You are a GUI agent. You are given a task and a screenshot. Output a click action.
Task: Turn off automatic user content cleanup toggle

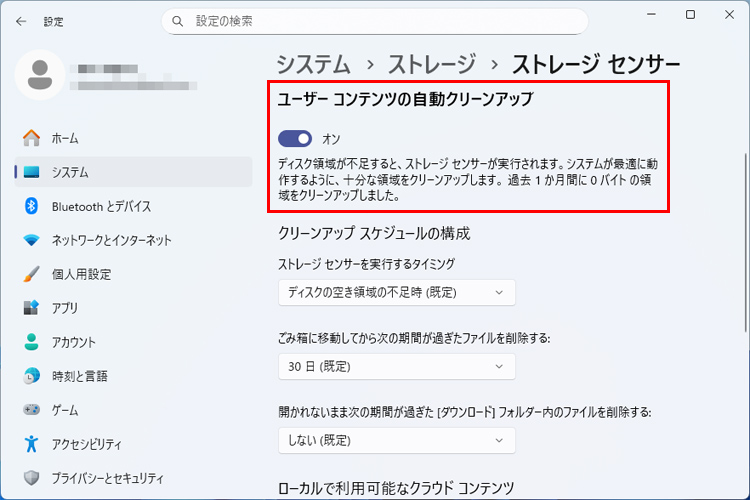[x=295, y=139]
